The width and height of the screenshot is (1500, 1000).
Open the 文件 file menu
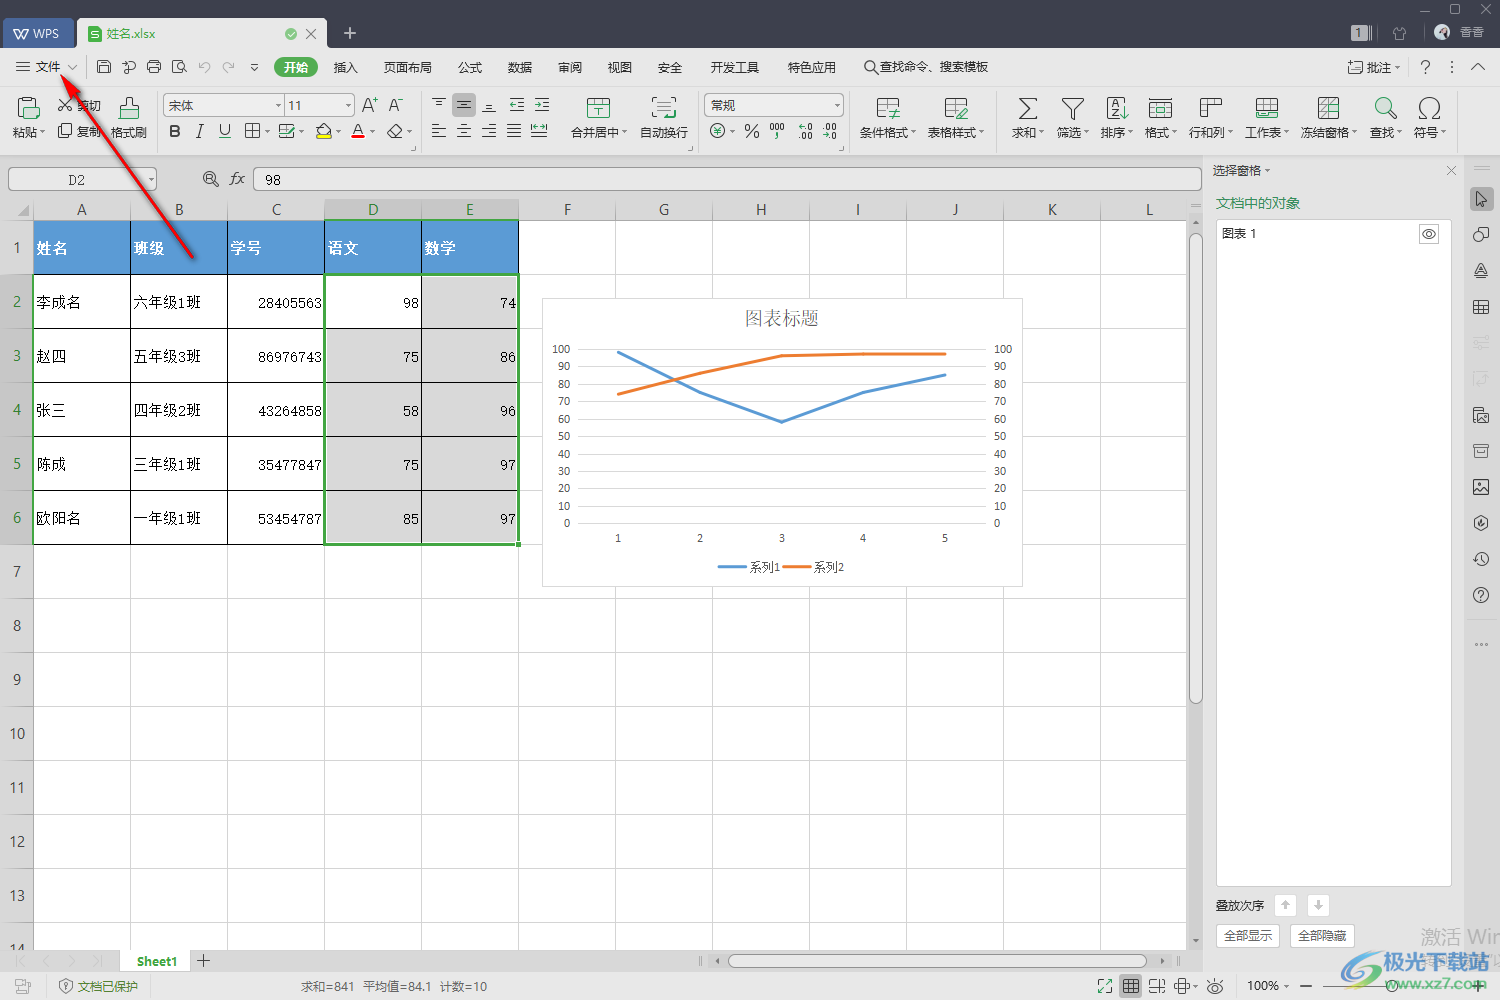pos(46,67)
